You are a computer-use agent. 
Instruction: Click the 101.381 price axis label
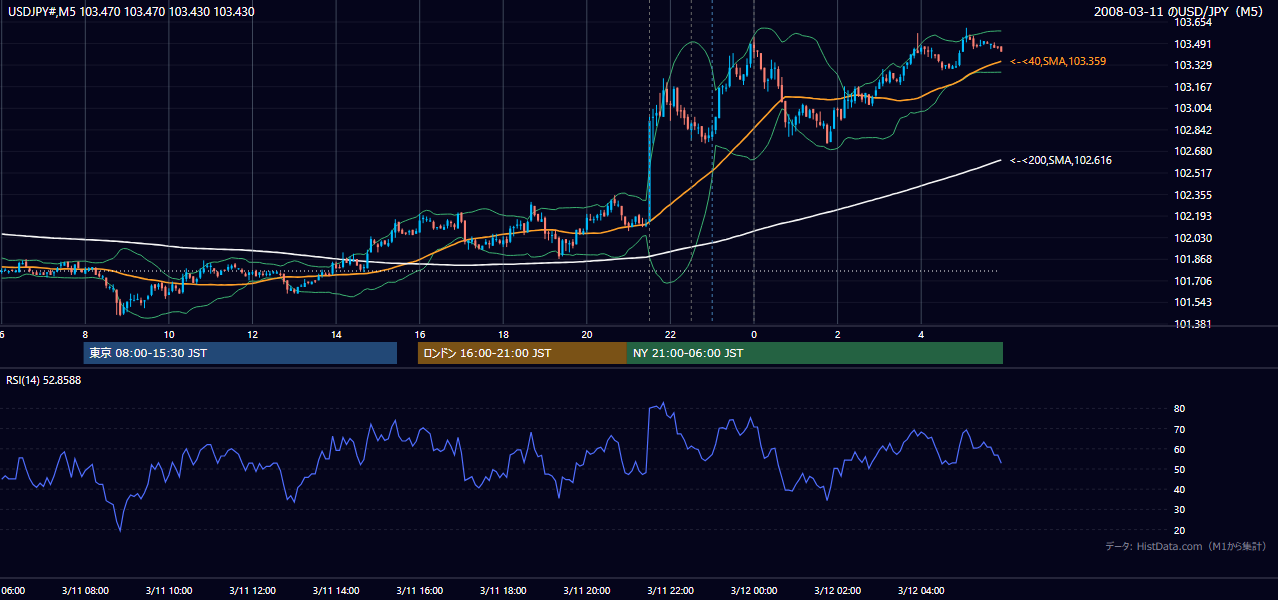pos(1192,324)
